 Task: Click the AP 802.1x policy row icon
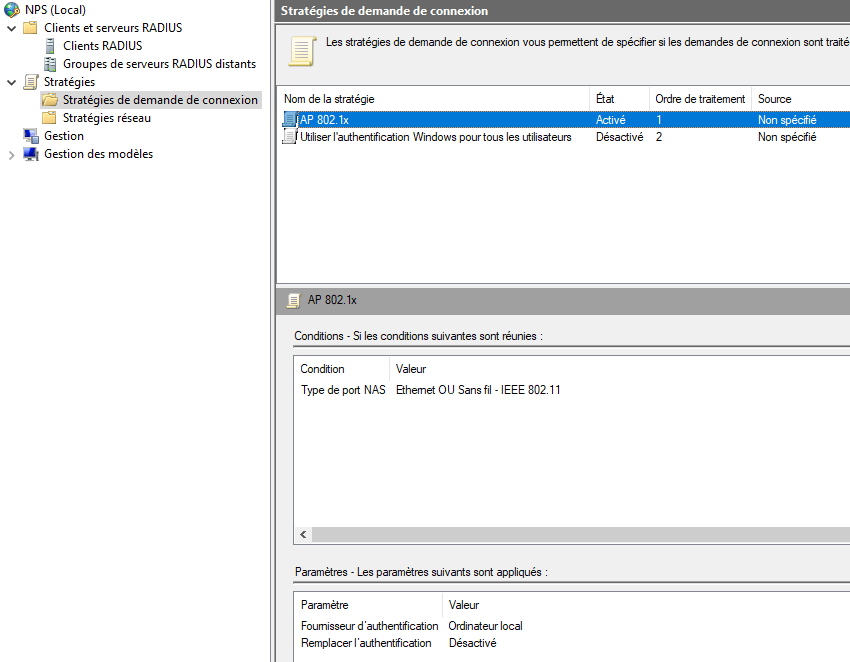290,119
